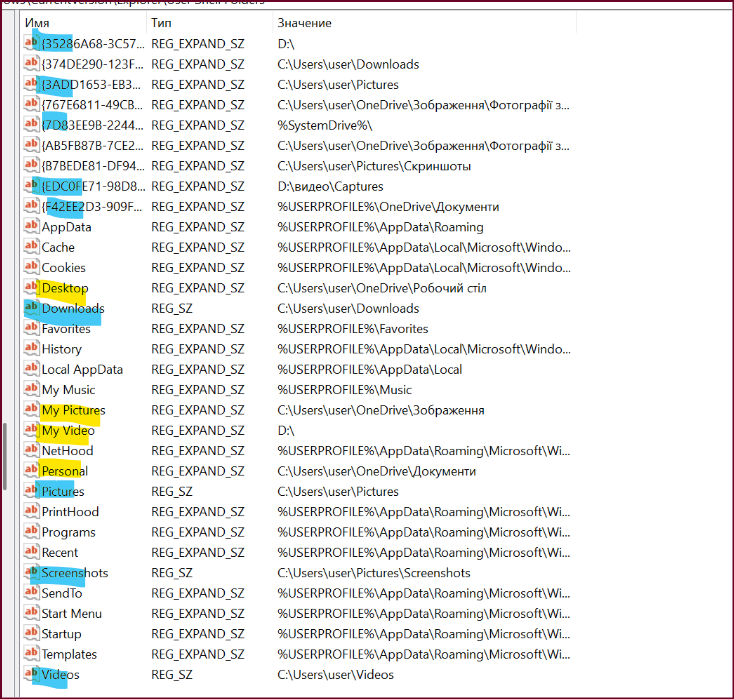Click the C:\Users\user\Pictures\Скриншоты data
Image resolution: width=734 pixels, height=699 pixels.
click(x=374, y=166)
